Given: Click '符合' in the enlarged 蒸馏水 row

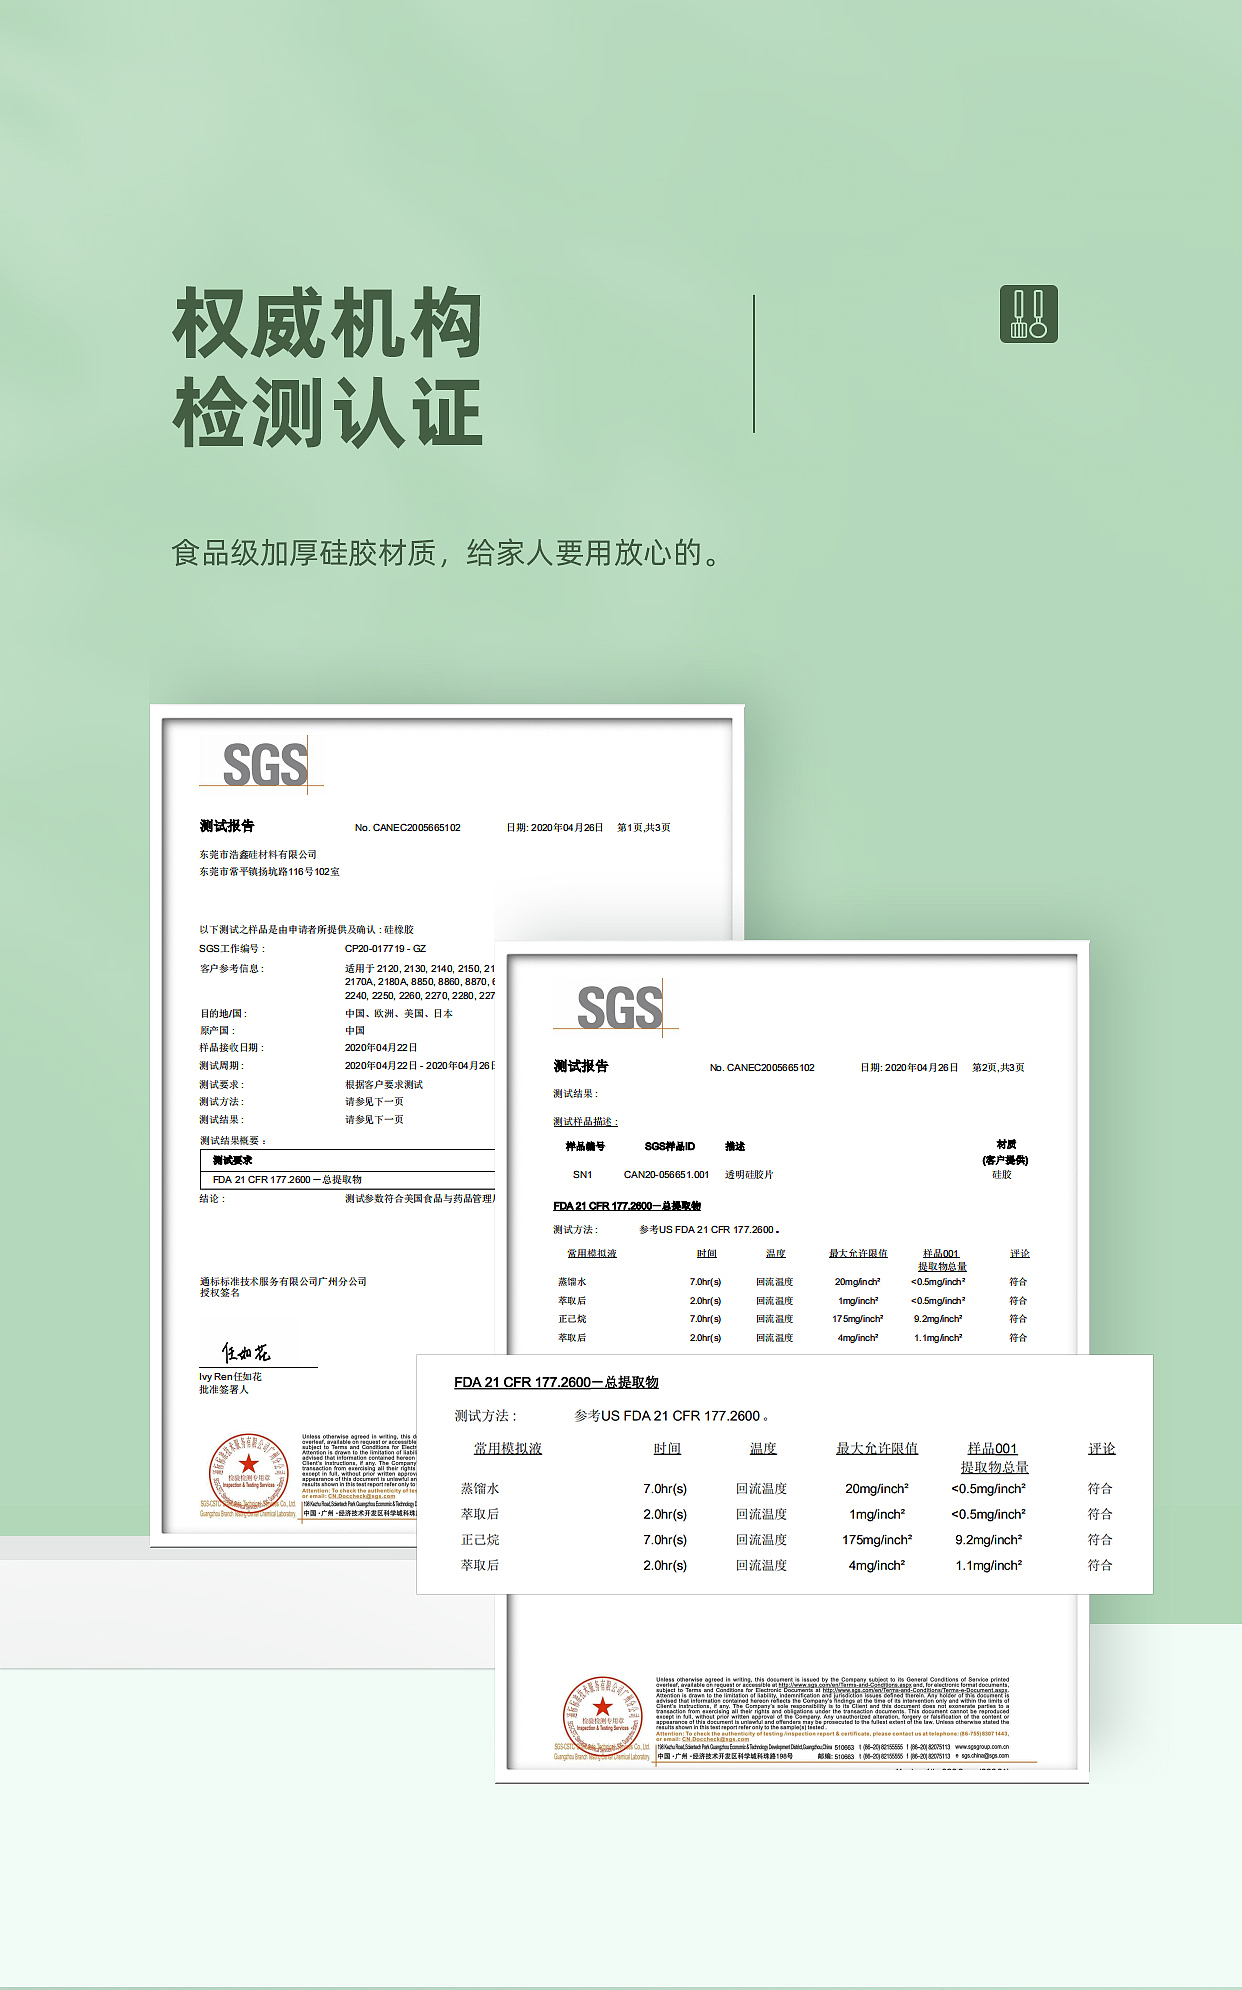Looking at the screenshot, I should (x=1100, y=1489).
